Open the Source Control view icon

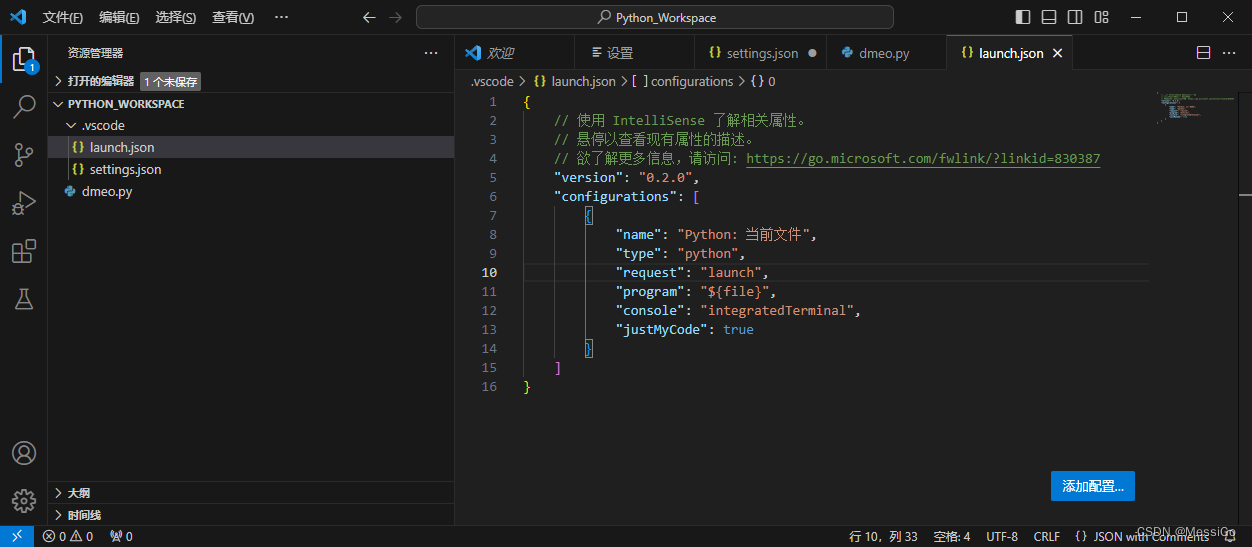tap(23, 155)
